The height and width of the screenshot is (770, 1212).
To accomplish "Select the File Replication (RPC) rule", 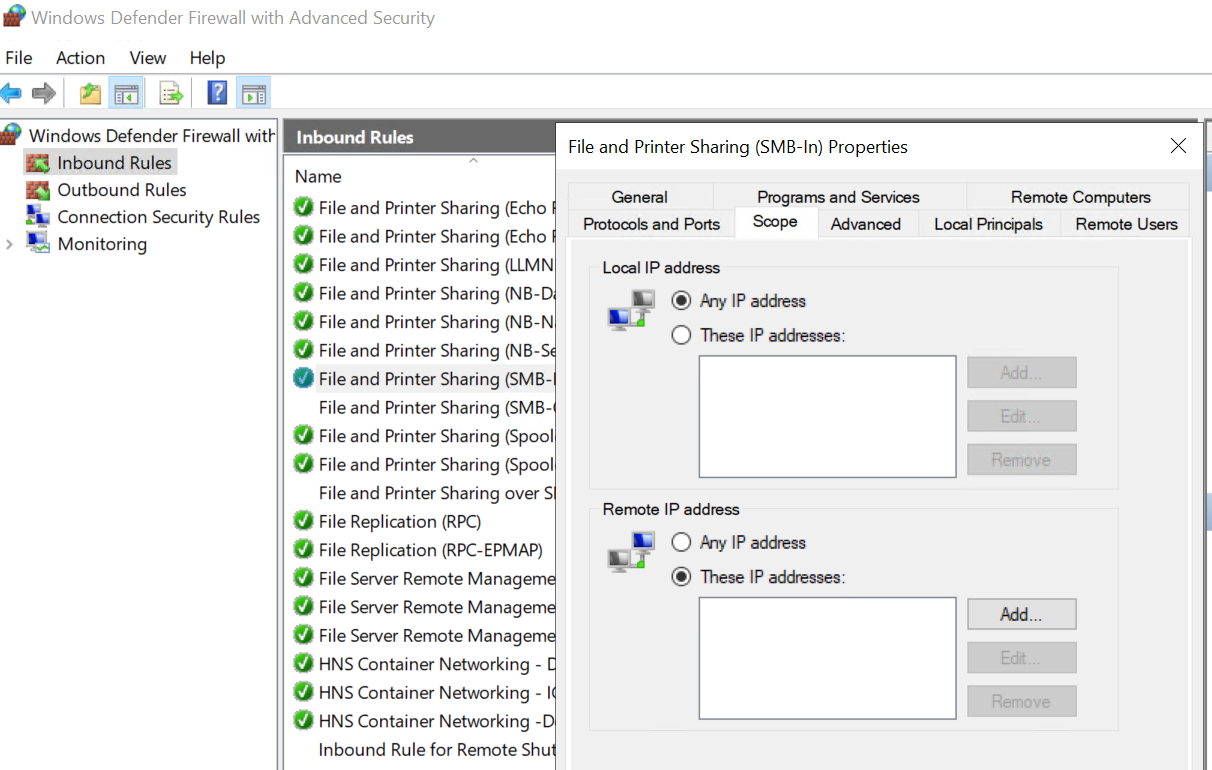I will click(x=400, y=521).
